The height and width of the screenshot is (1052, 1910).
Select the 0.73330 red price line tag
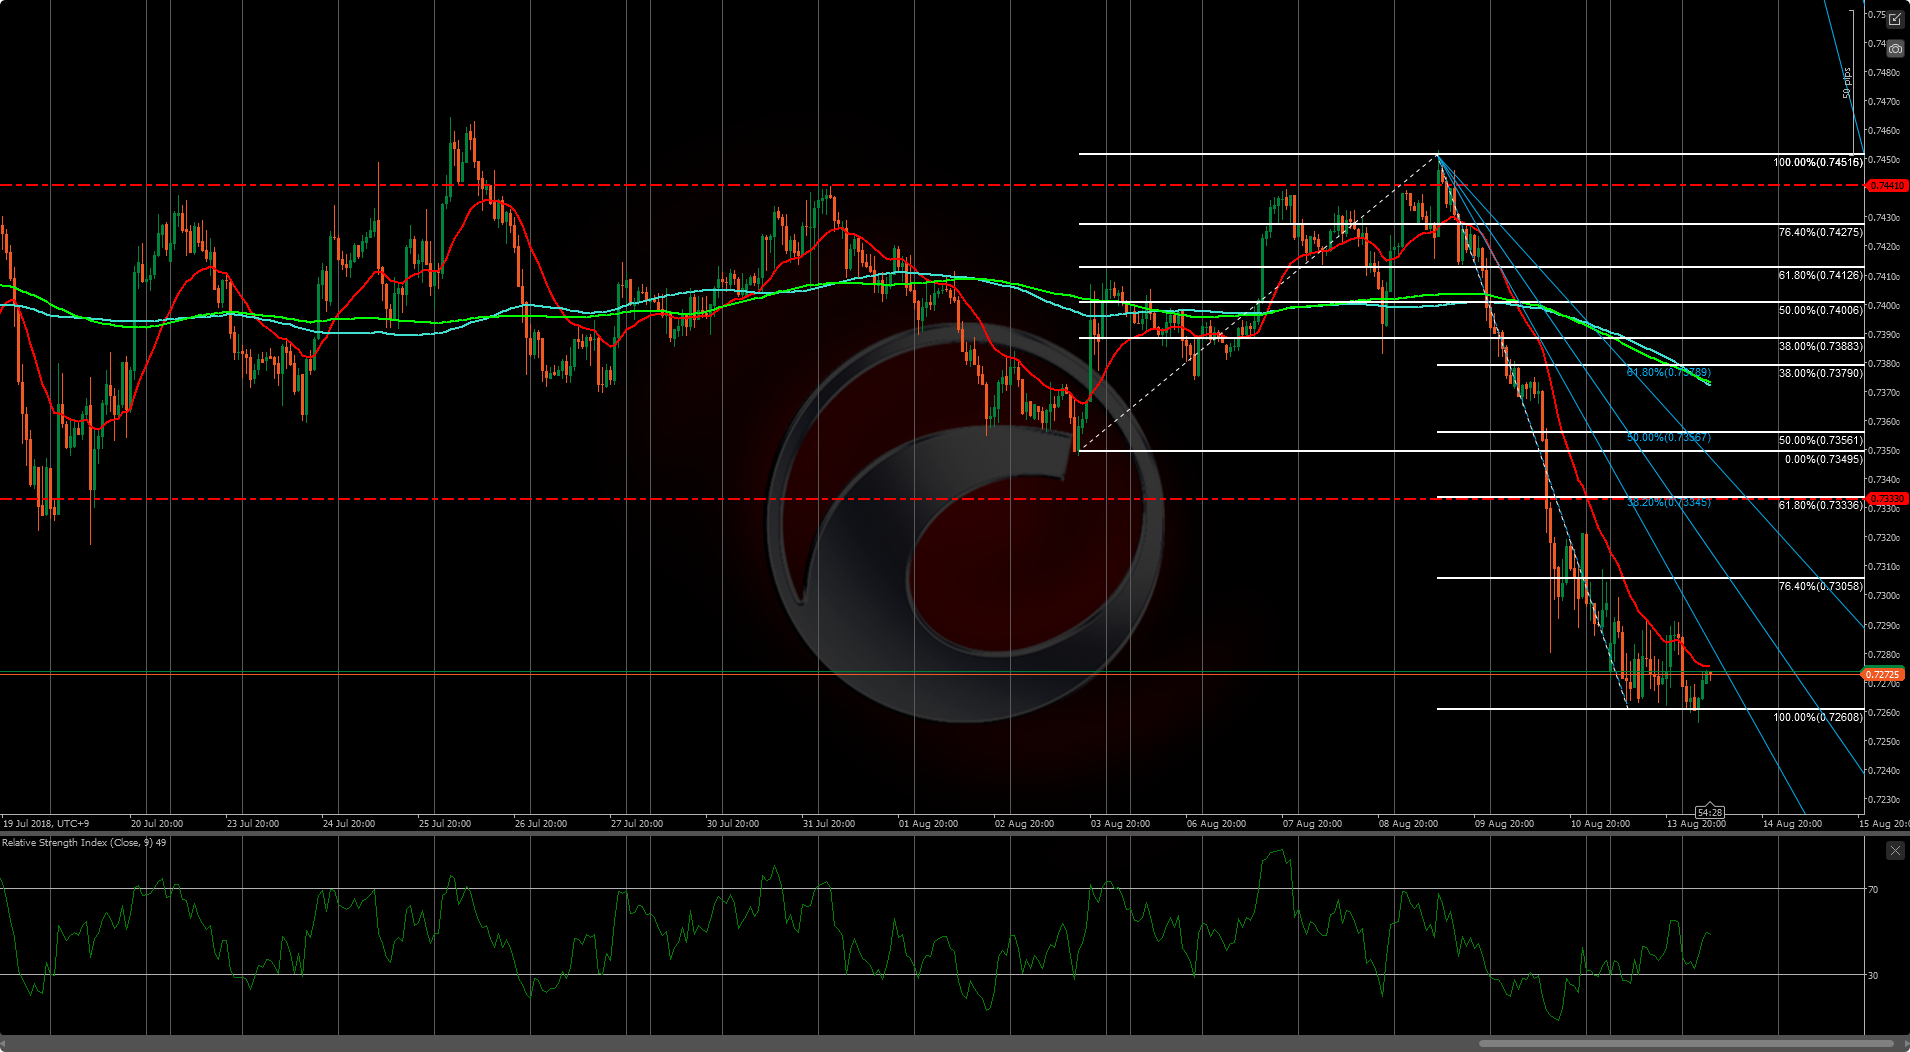(x=1887, y=498)
